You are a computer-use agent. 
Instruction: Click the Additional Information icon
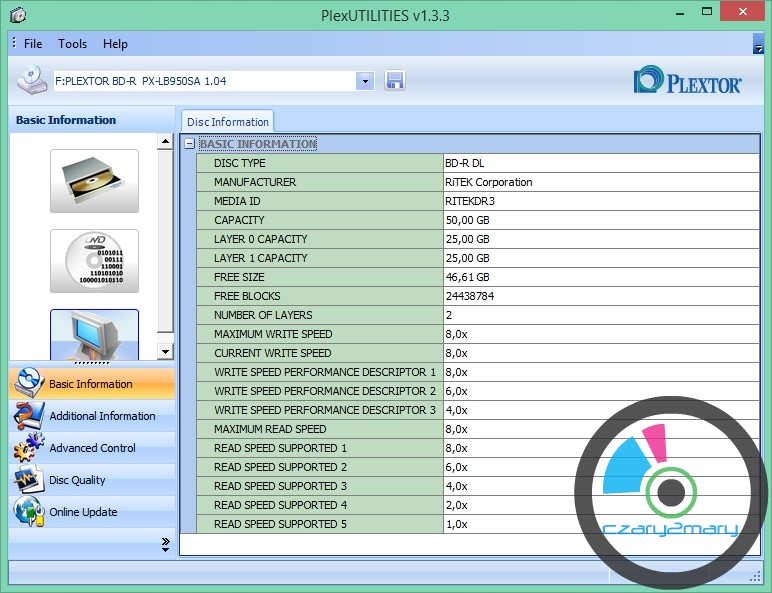(28, 416)
